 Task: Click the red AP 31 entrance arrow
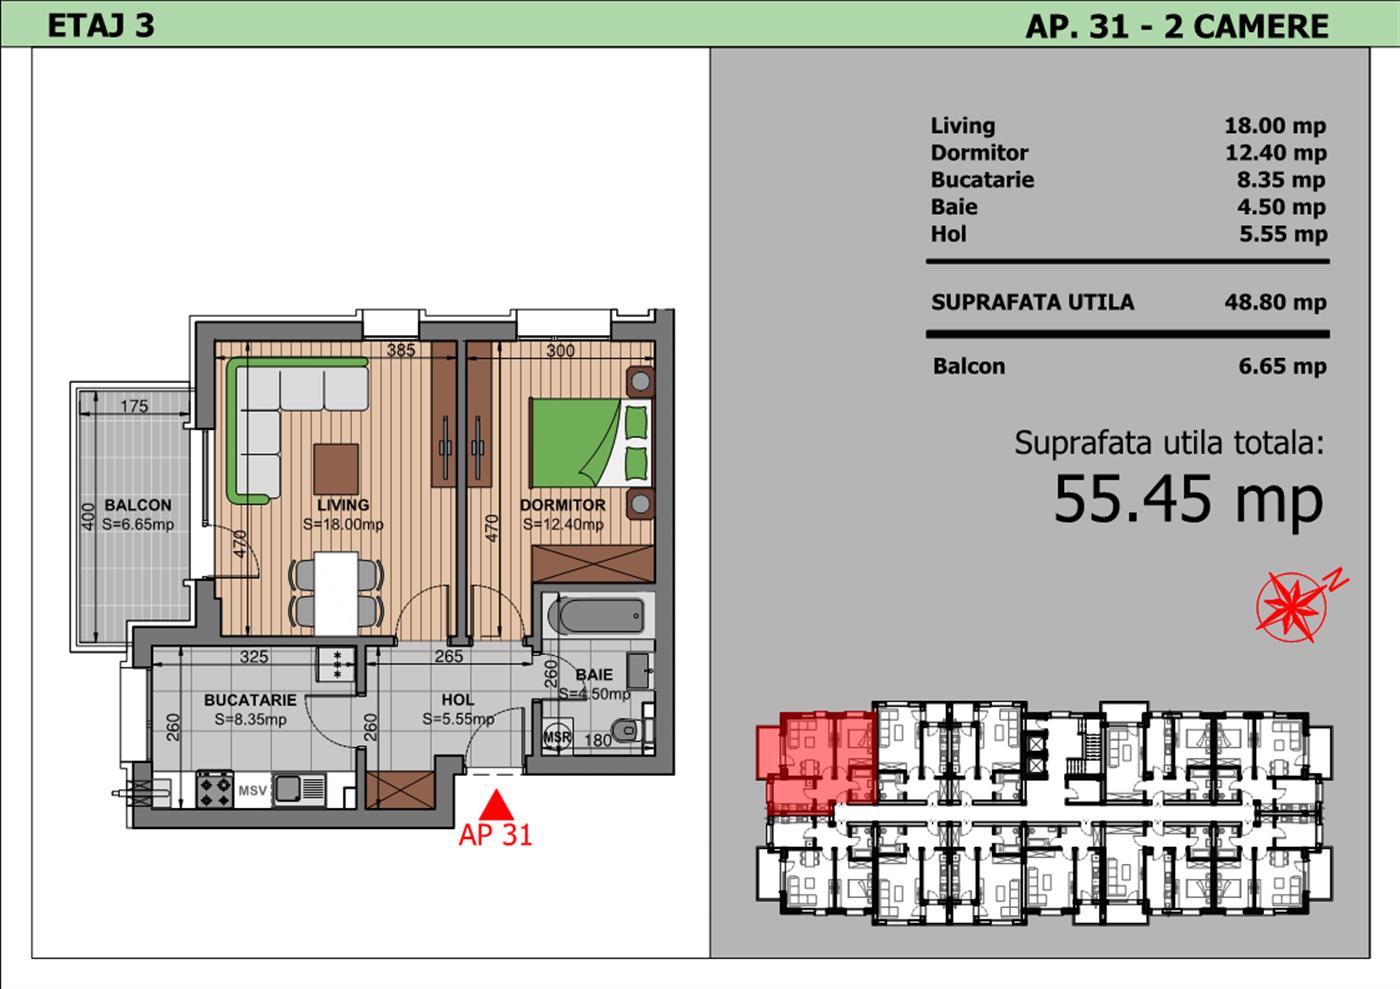click(x=496, y=804)
